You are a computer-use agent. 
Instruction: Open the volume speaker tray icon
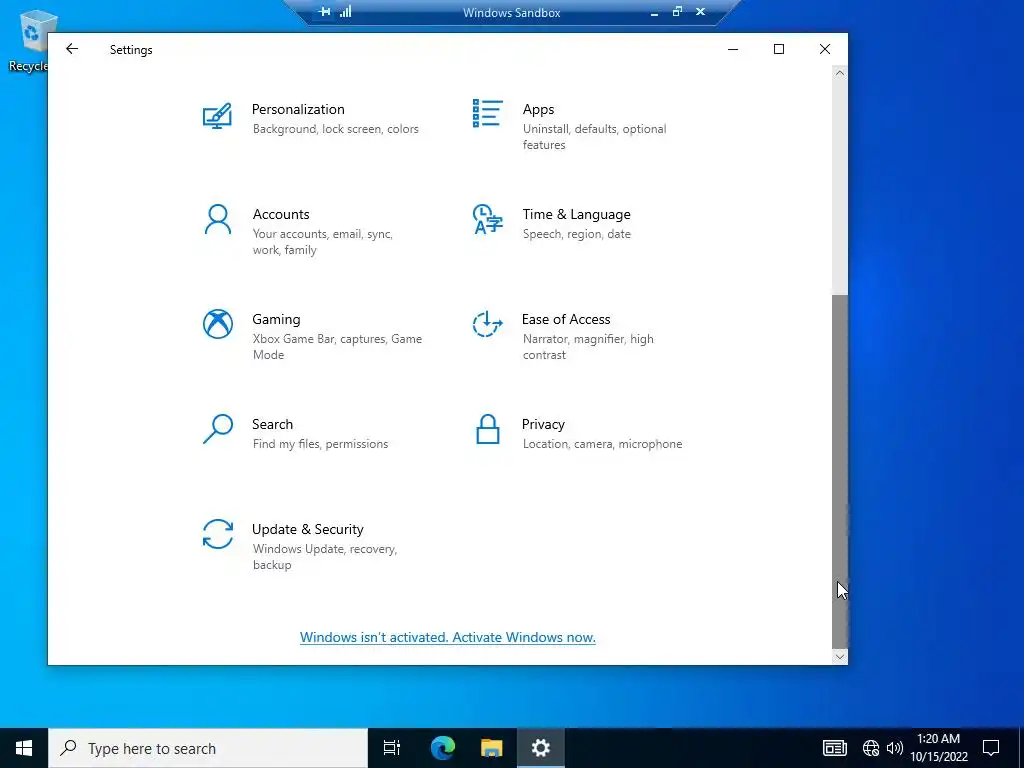tap(895, 748)
